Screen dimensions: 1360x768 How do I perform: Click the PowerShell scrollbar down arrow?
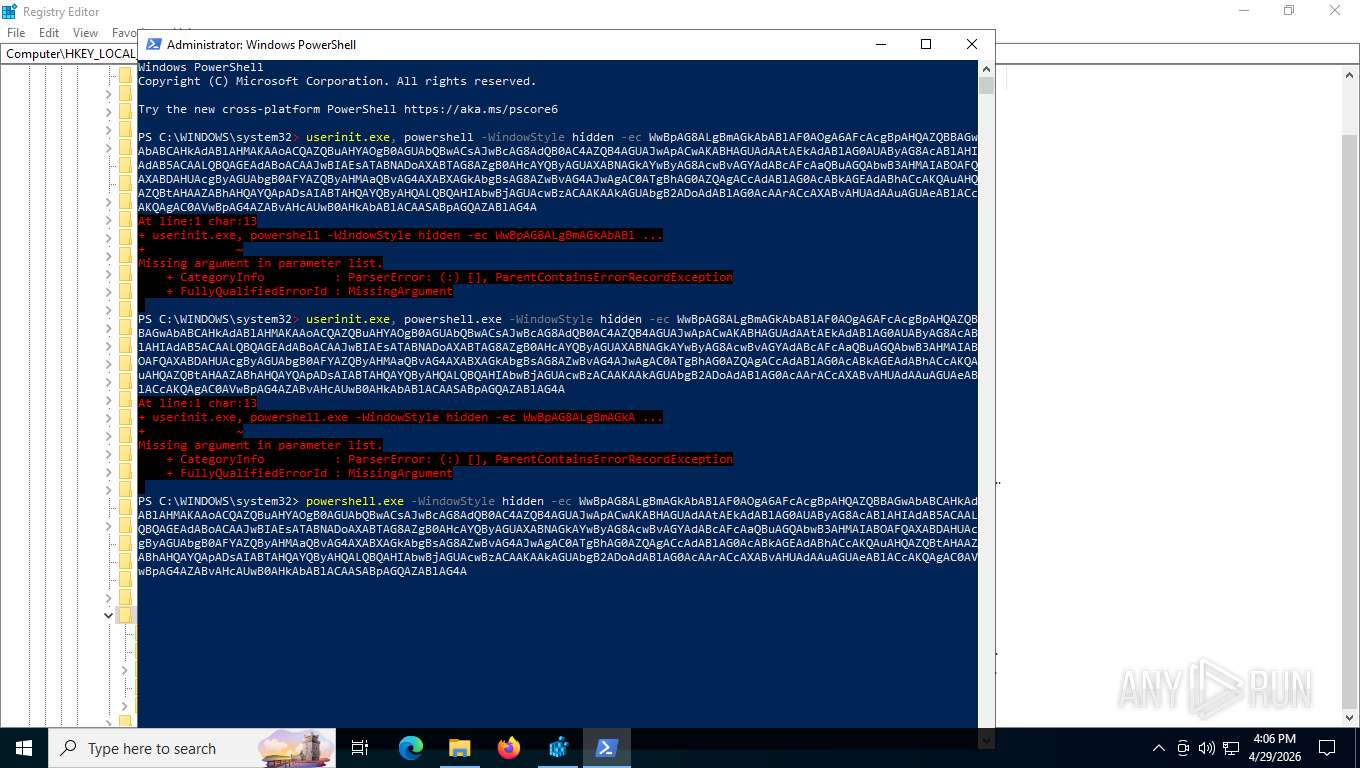click(x=986, y=741)
